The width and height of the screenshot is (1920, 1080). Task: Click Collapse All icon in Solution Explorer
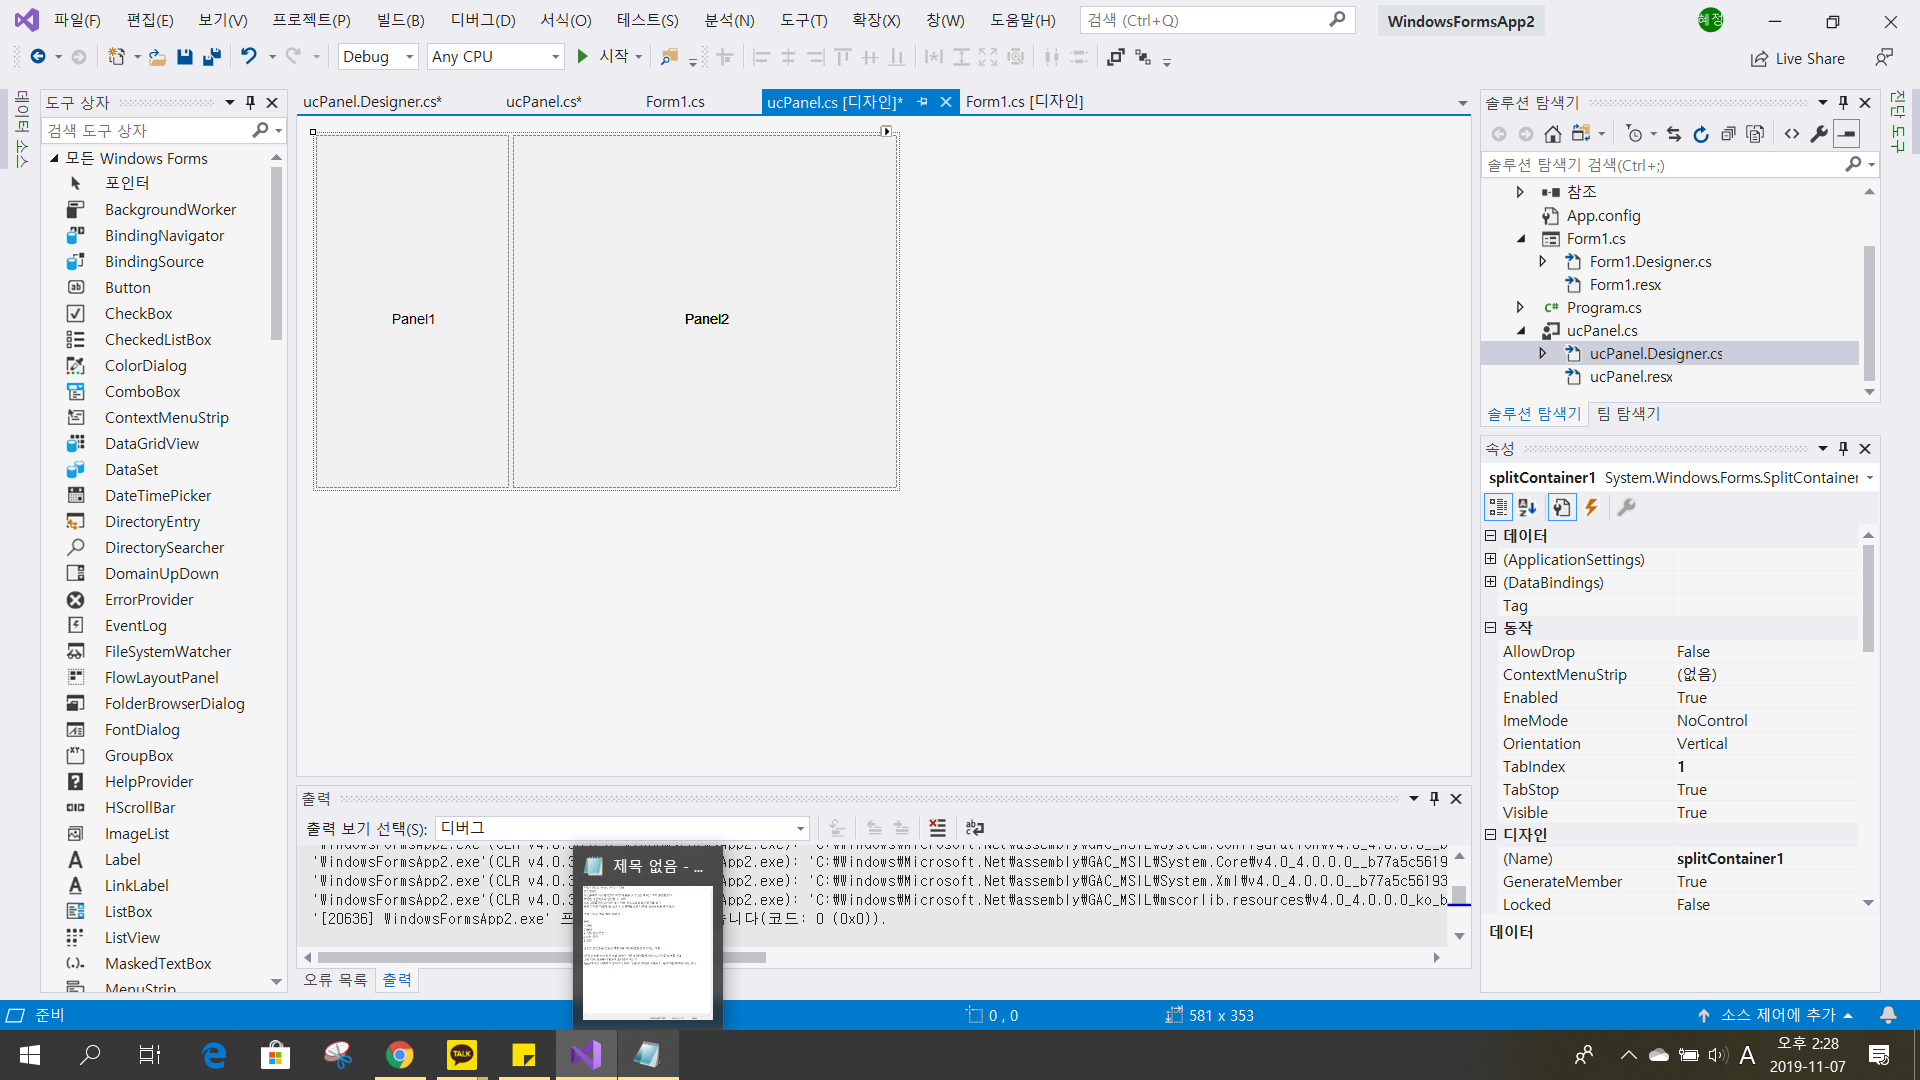click(x=1728, y=134)
